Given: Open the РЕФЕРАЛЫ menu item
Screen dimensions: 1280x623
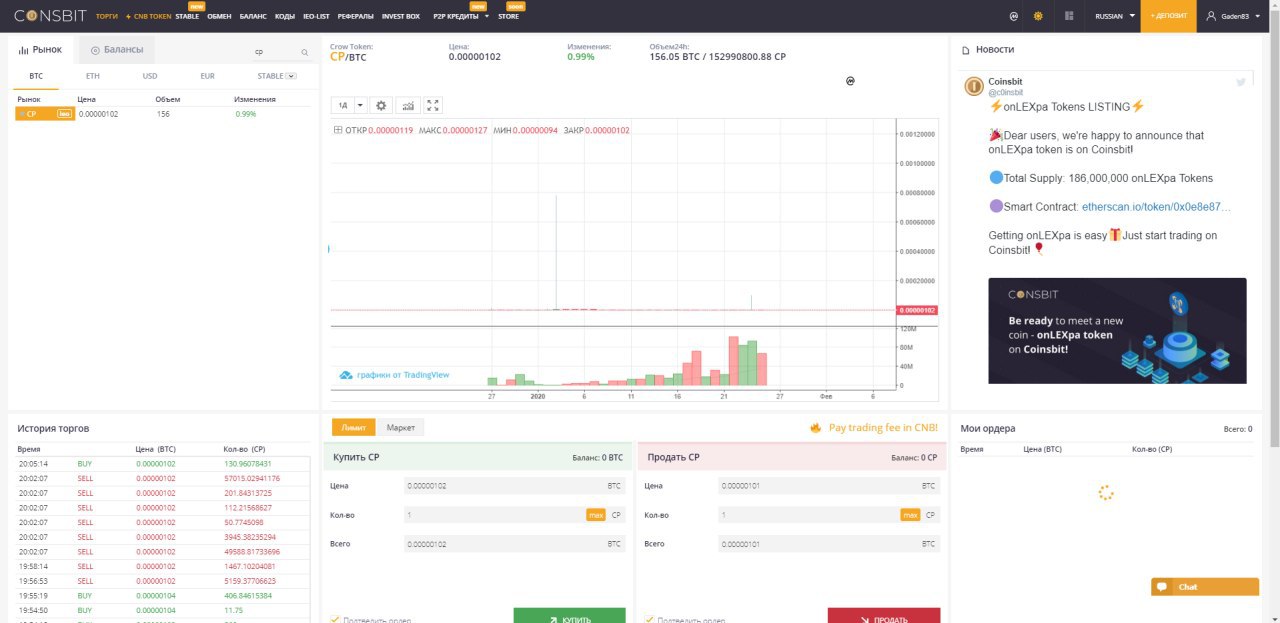Looking at the screenshot, I should (x=356, y=16).
